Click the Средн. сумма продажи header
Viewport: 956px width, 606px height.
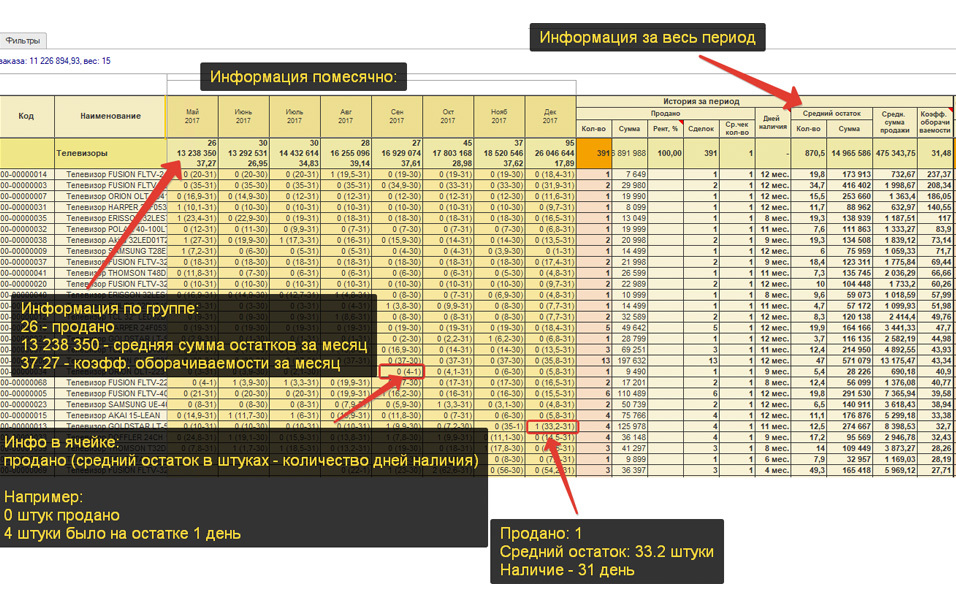[x=894, y=122]
